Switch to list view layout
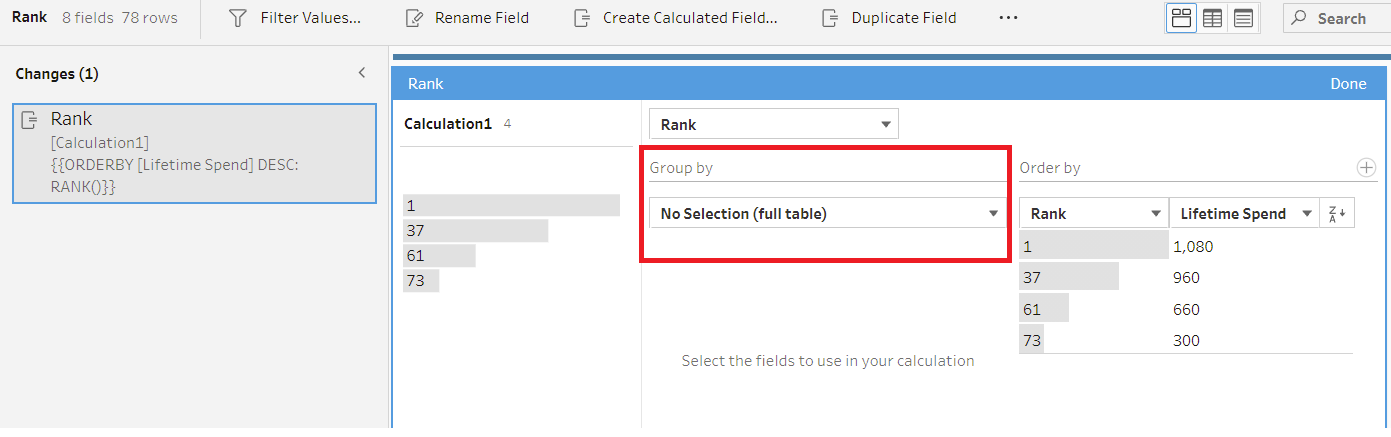 (x=1243, y=18)
